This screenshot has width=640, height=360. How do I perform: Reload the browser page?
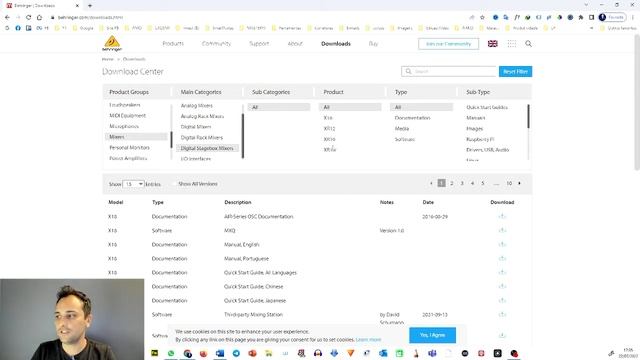click(28, 17)
